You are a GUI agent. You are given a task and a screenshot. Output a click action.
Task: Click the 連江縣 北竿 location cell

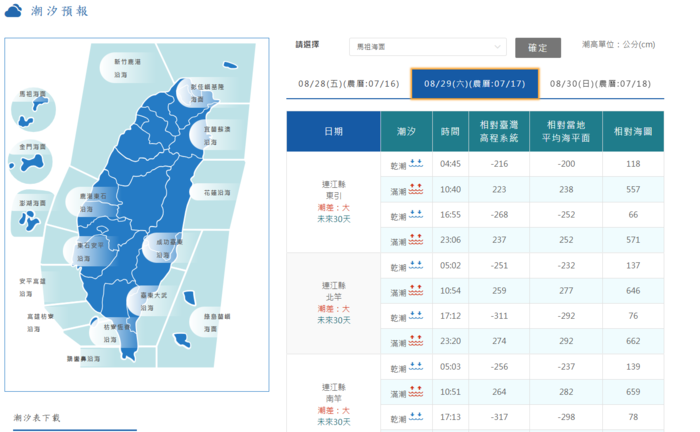(x=333, y=303)
